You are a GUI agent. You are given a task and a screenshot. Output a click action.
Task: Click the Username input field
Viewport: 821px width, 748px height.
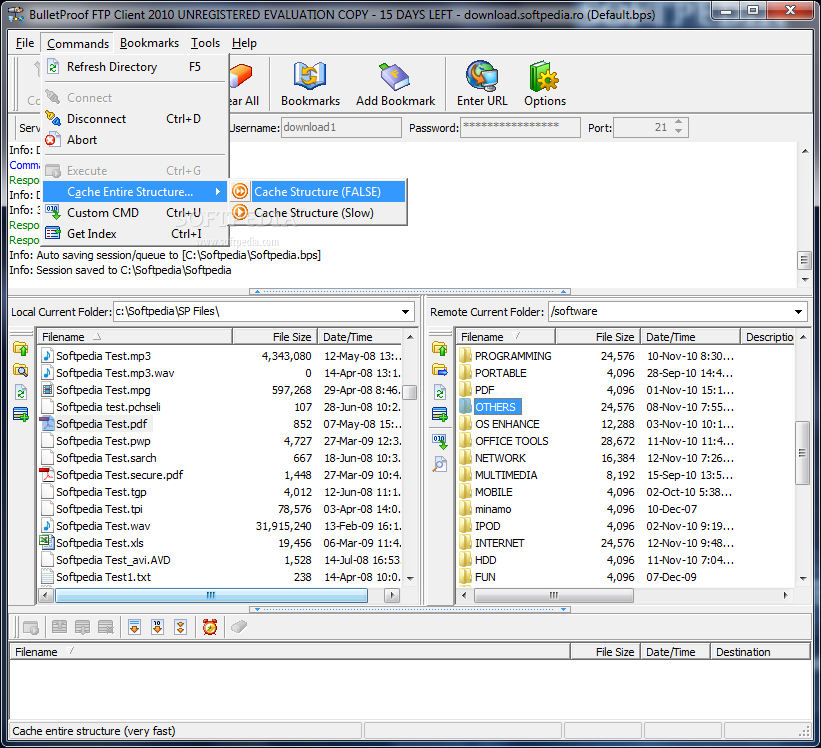341,128
